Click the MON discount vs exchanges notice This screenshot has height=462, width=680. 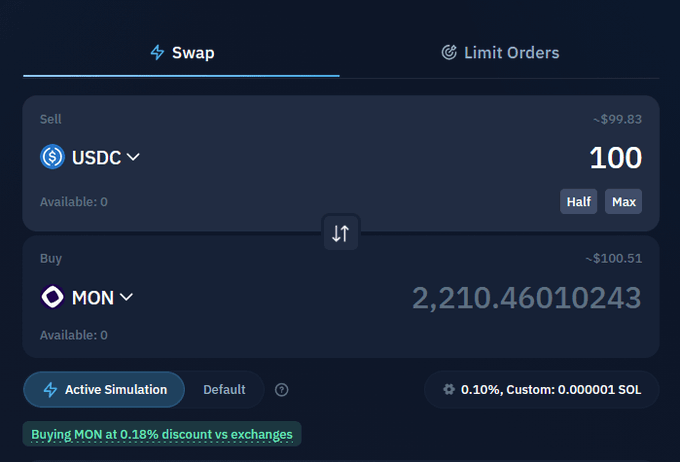coord(162,434)
